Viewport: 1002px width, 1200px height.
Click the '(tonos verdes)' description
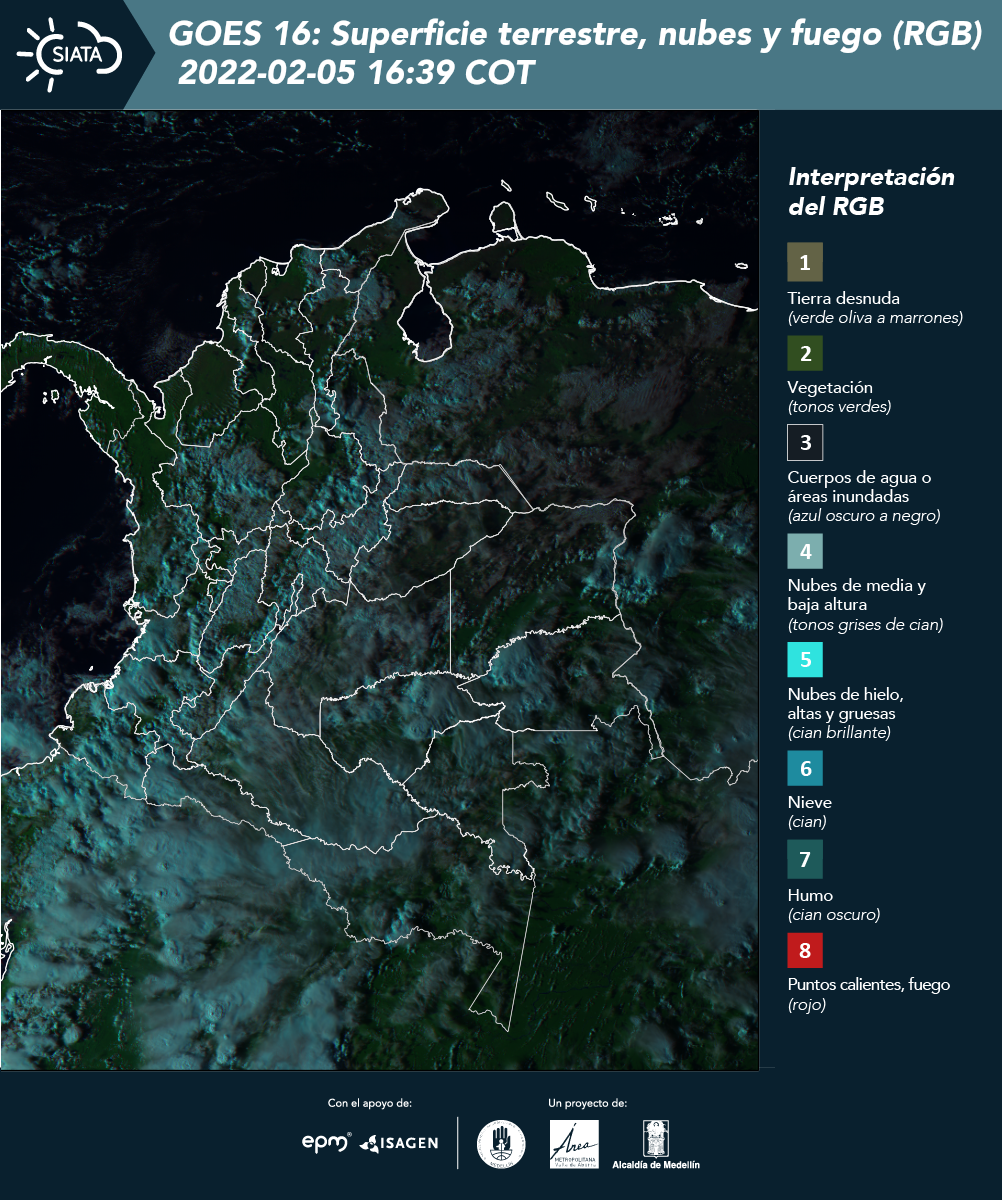pyautogui.click(x=839, y=407)
